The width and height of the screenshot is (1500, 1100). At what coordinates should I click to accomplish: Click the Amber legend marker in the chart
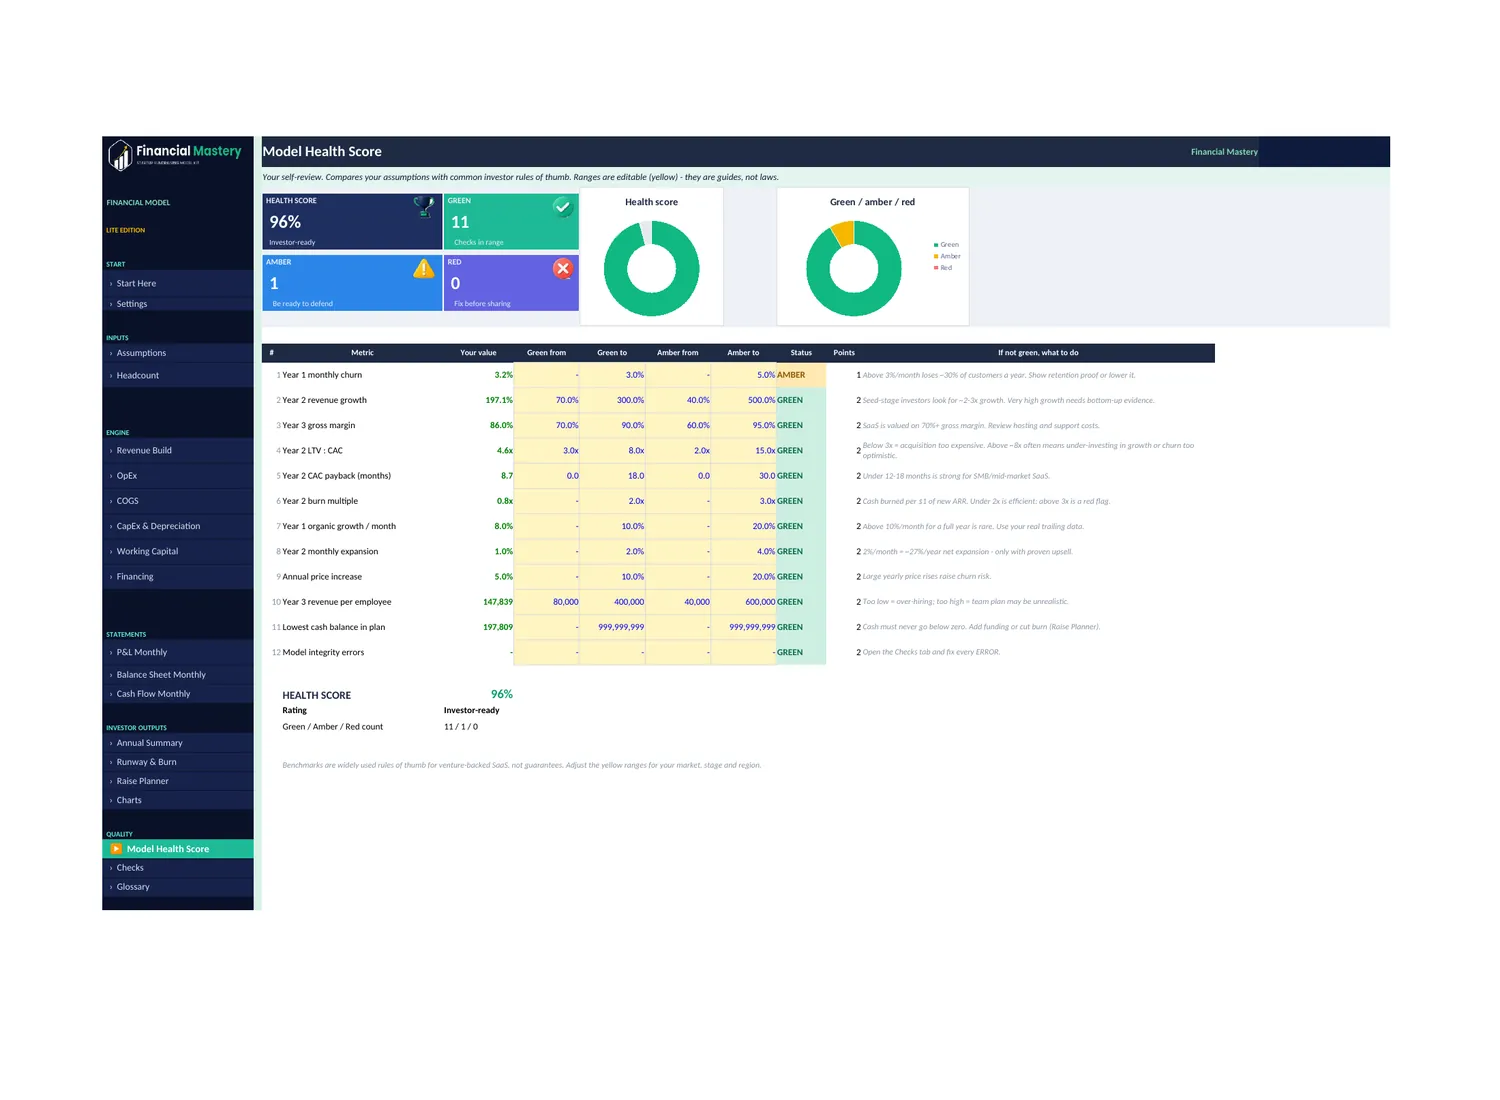[x=936, y=256]
